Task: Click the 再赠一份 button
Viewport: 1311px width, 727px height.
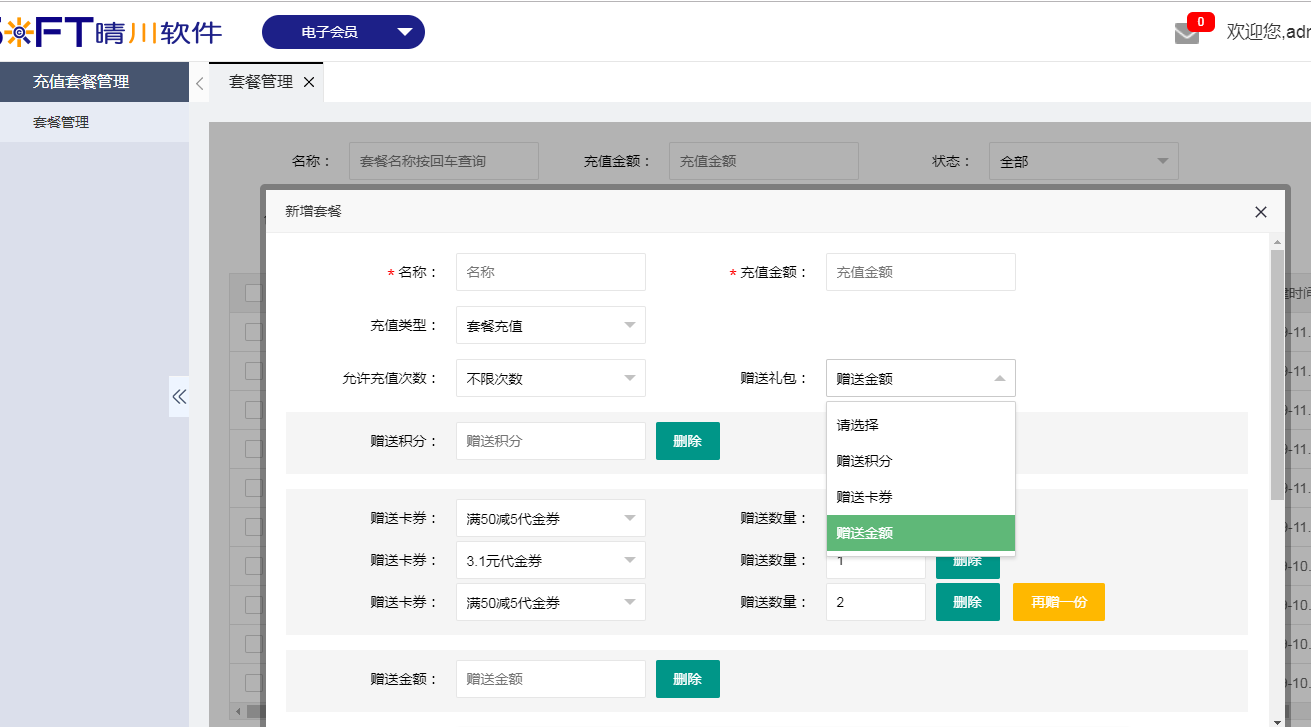Action: pos(1058,602)
